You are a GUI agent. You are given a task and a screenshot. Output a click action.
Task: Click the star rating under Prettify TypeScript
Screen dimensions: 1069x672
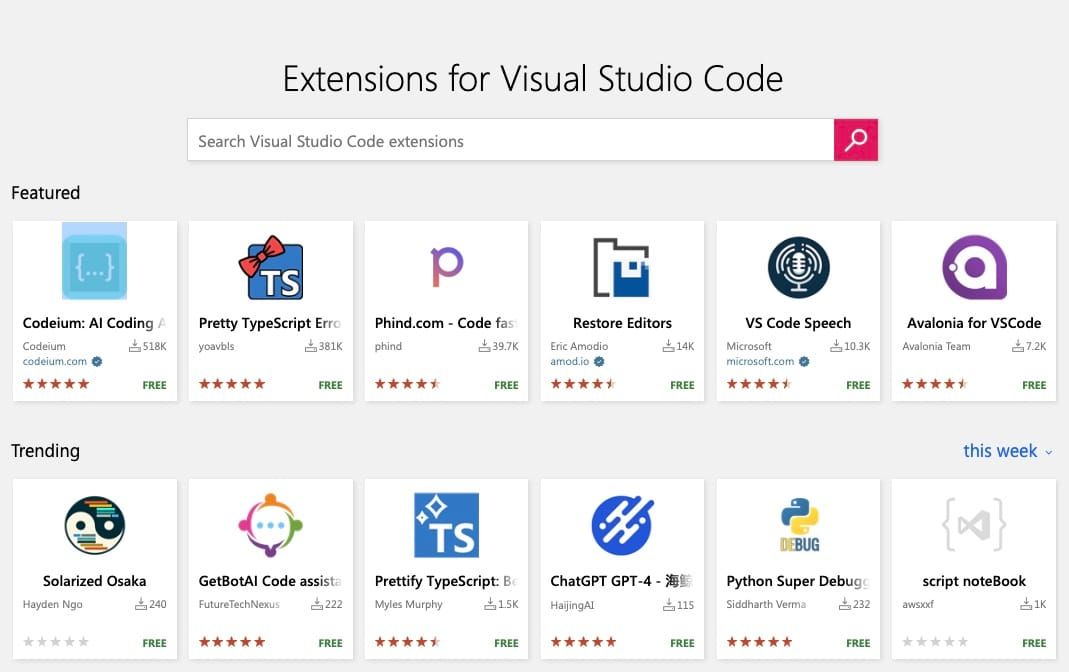[407, 643]
